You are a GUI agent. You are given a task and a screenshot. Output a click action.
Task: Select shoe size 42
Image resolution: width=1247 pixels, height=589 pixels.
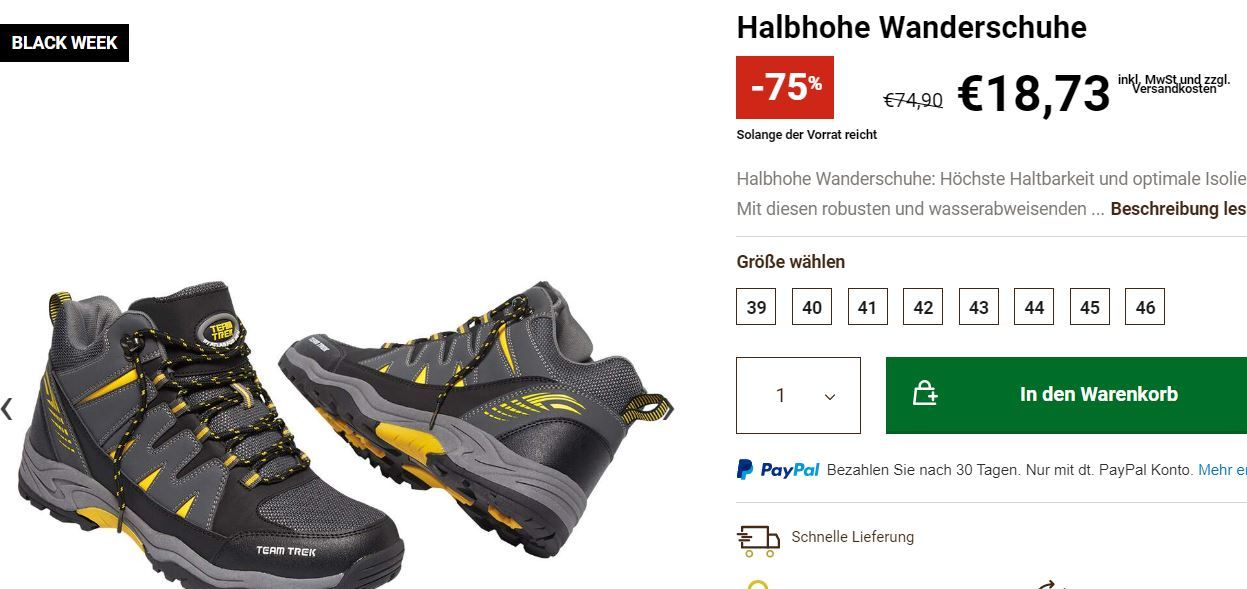click(x=923, y=307)
